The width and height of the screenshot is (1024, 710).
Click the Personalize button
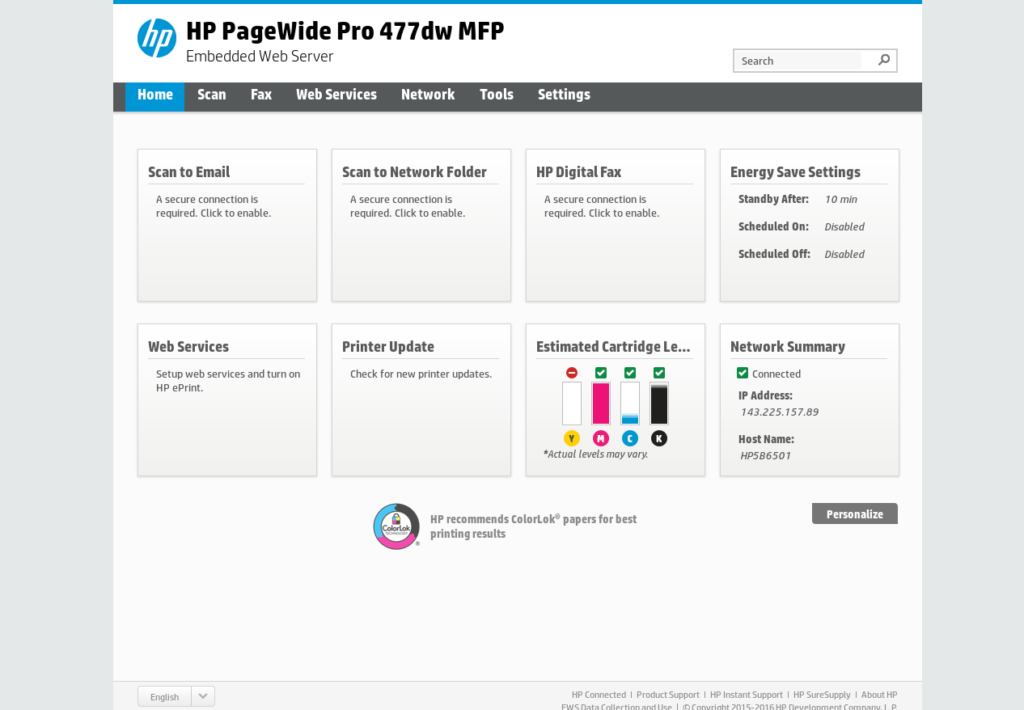(x=855, y=514)
